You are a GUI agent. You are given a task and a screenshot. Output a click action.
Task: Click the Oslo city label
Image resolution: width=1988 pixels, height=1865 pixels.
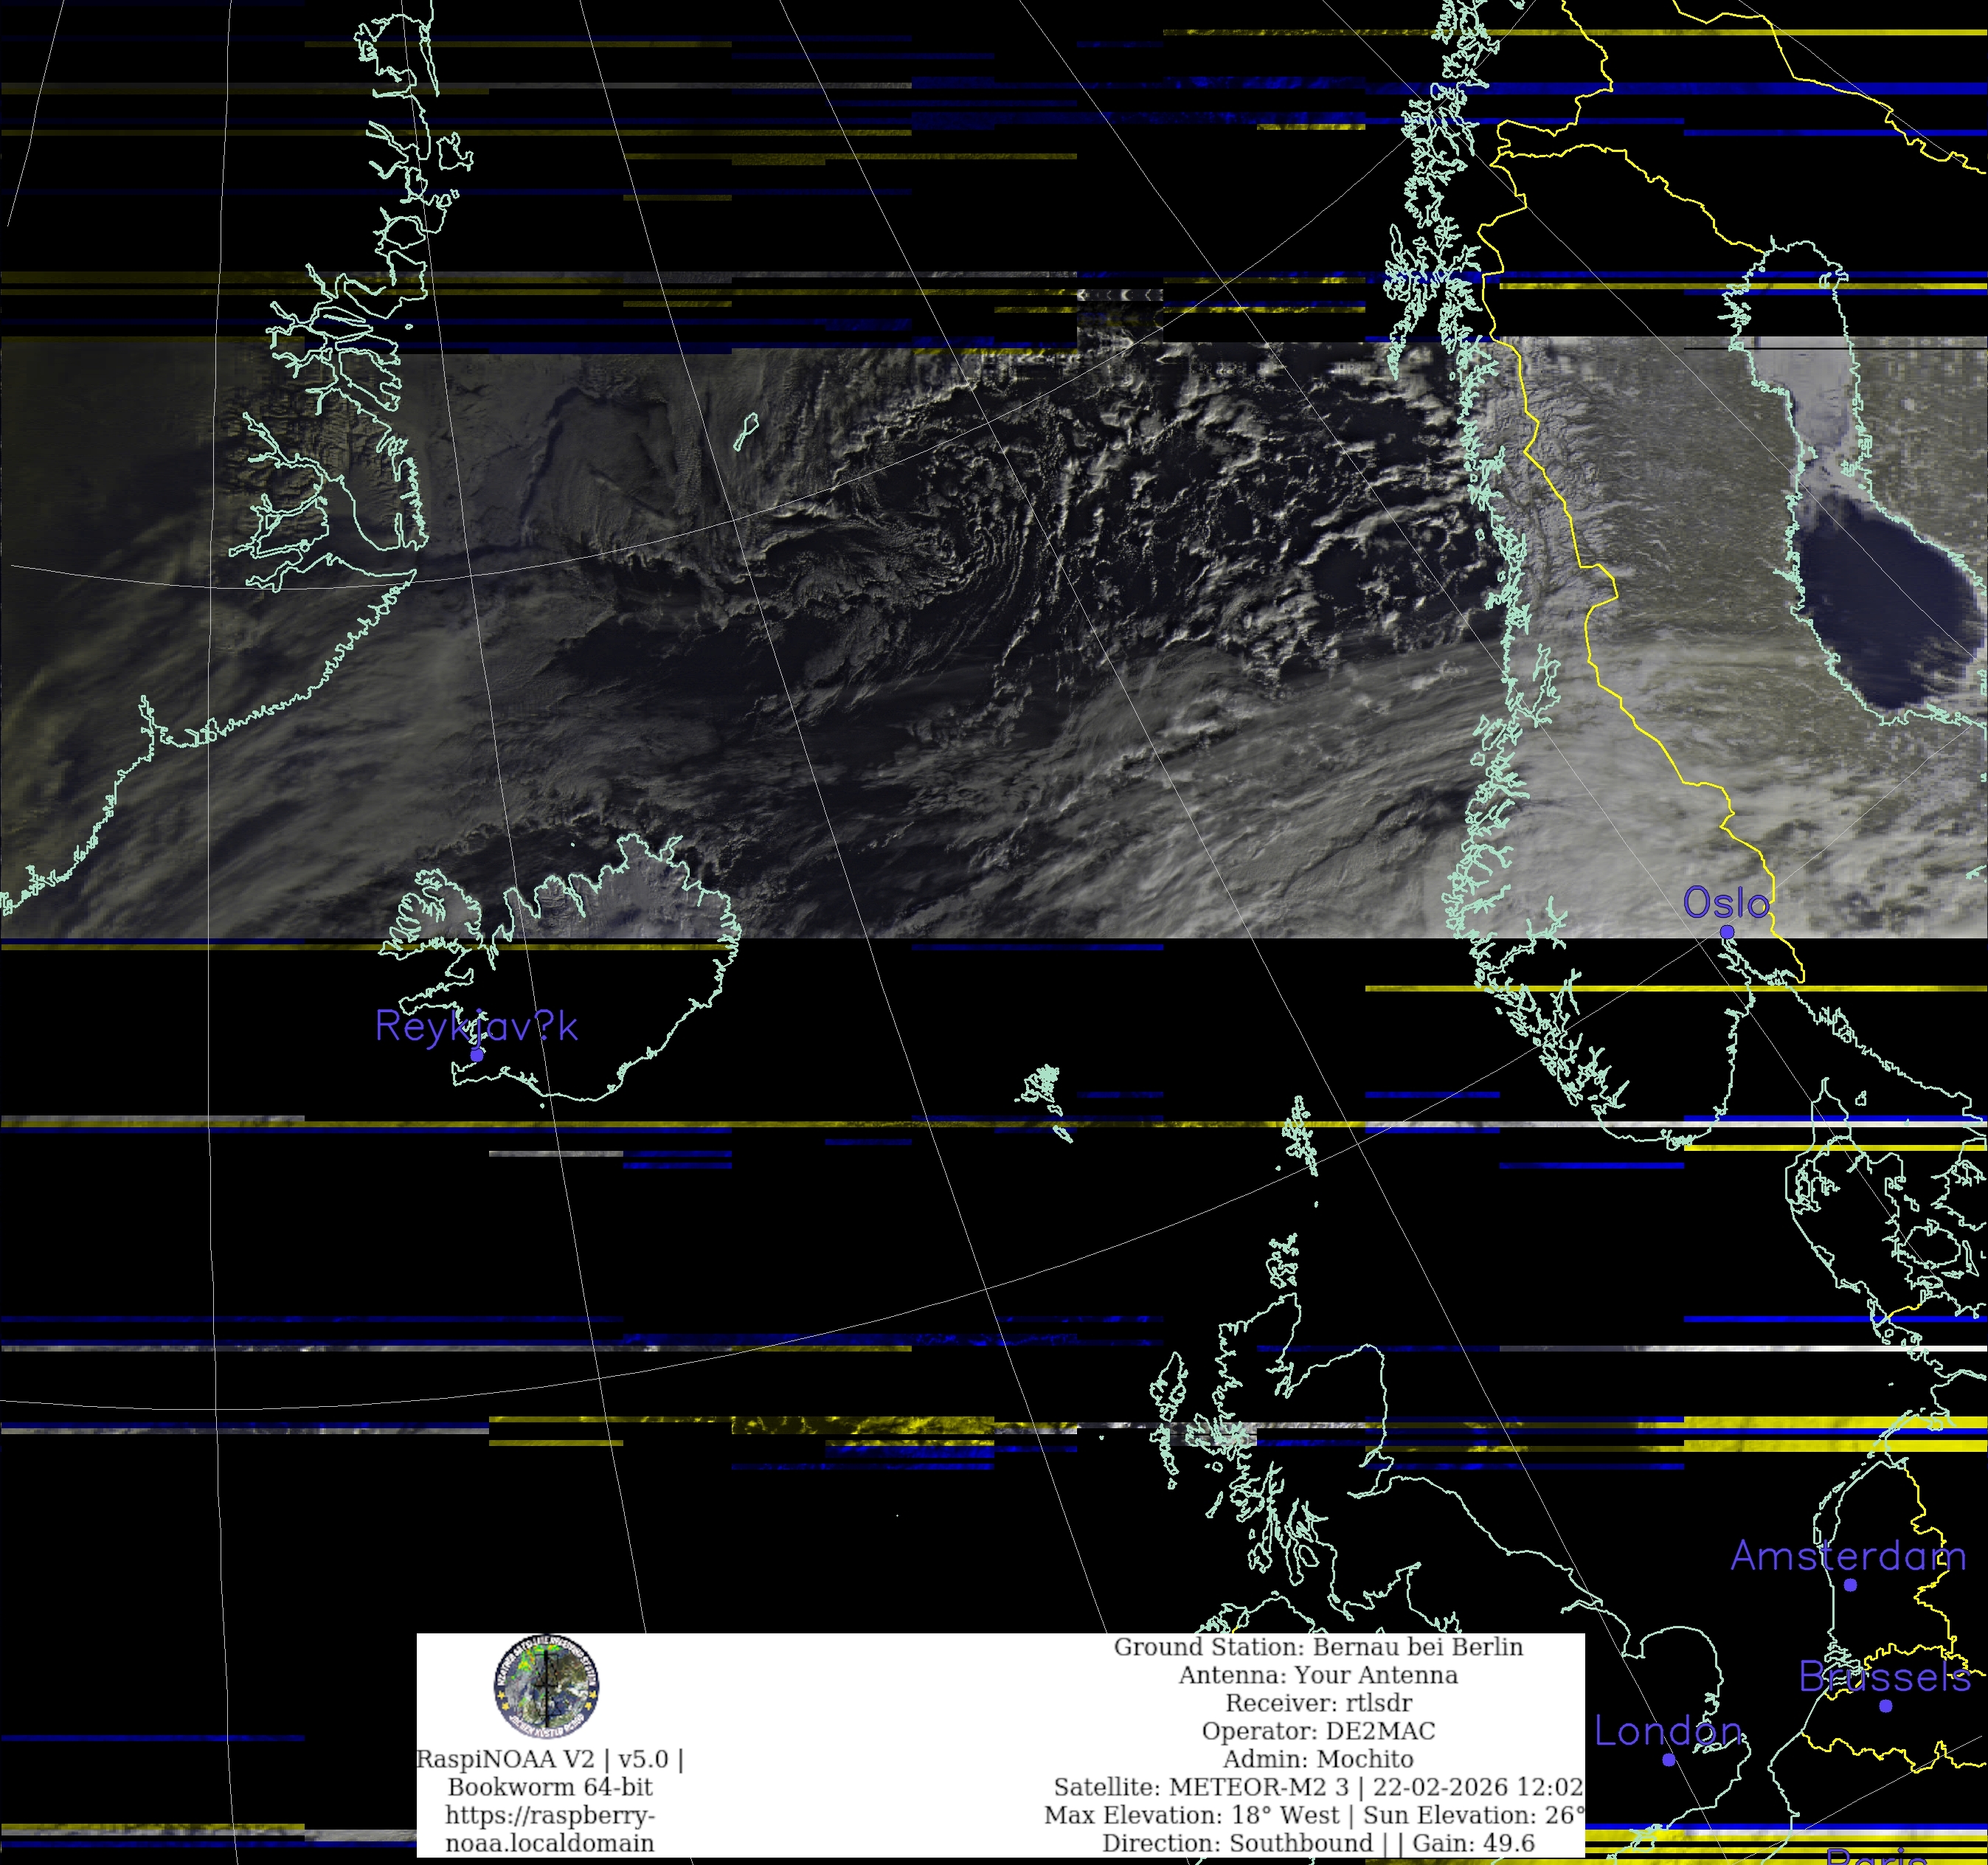(1726, 903)
